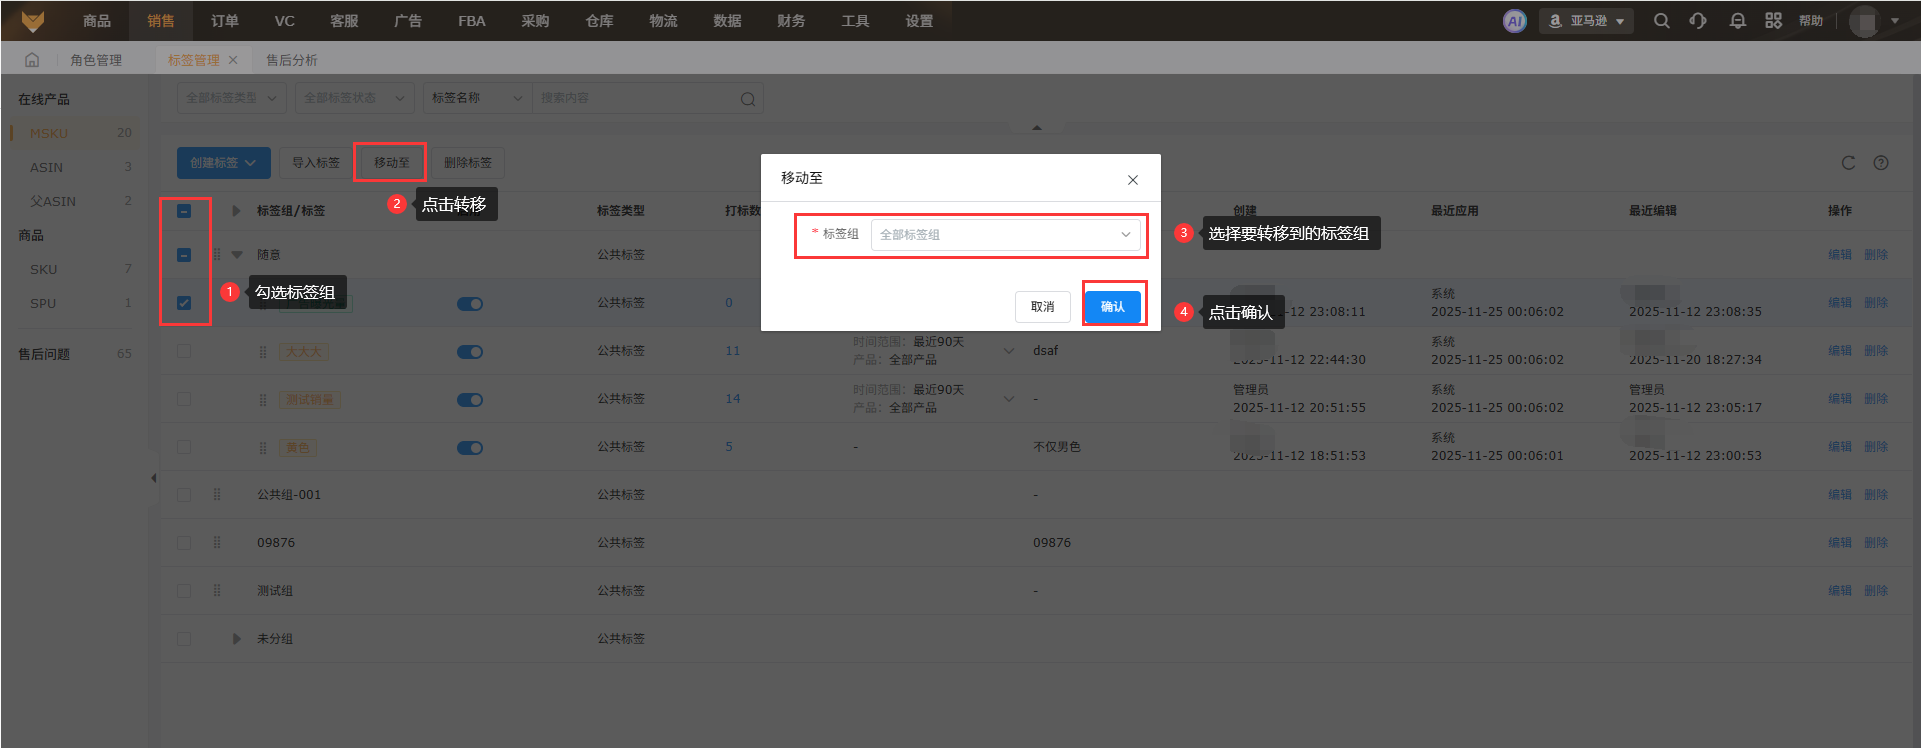Image resolution: width=1921 pixels, height=748 pixels.
Task: Disable the 黄色 tag switch
Action: click(x=470, y=448)
